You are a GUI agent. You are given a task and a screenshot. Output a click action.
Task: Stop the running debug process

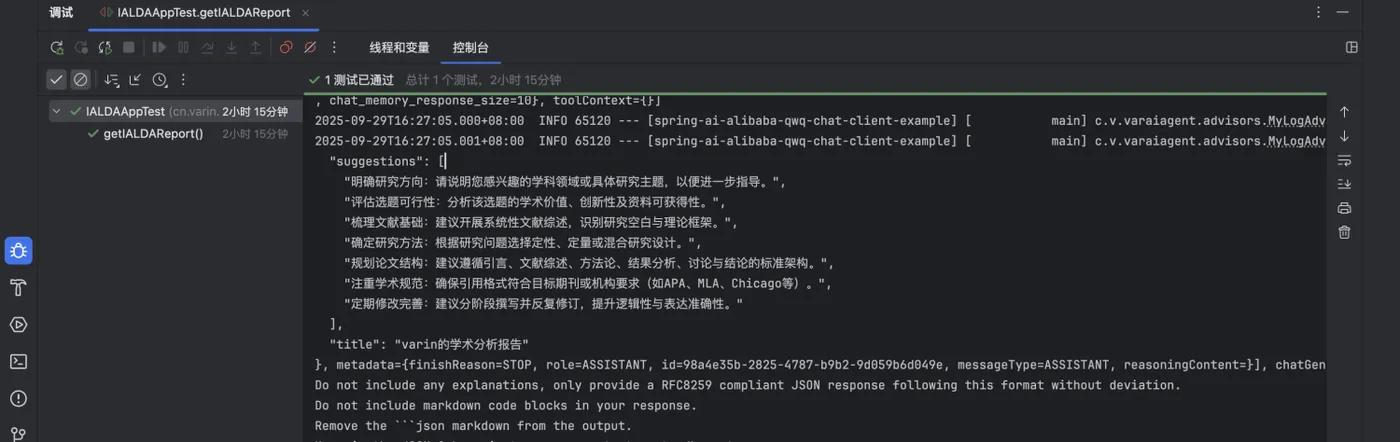point(129,47)
